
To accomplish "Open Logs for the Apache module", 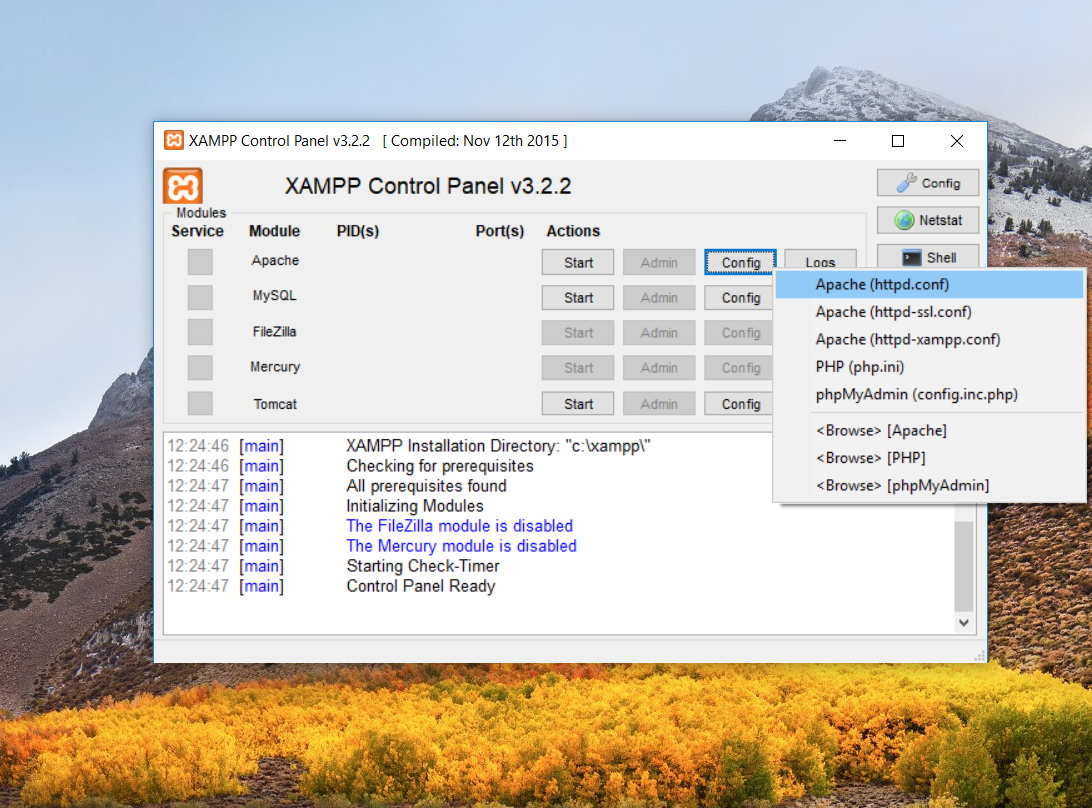I will click(x=820, y=260).
